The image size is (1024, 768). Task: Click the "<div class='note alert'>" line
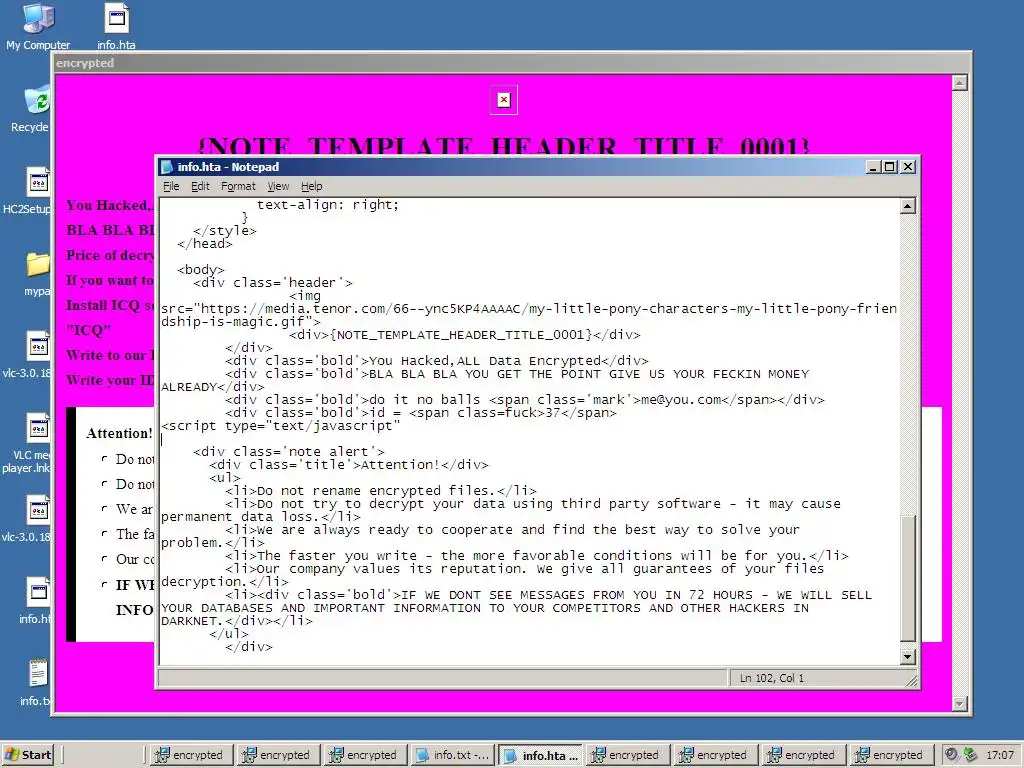[289, 452]
